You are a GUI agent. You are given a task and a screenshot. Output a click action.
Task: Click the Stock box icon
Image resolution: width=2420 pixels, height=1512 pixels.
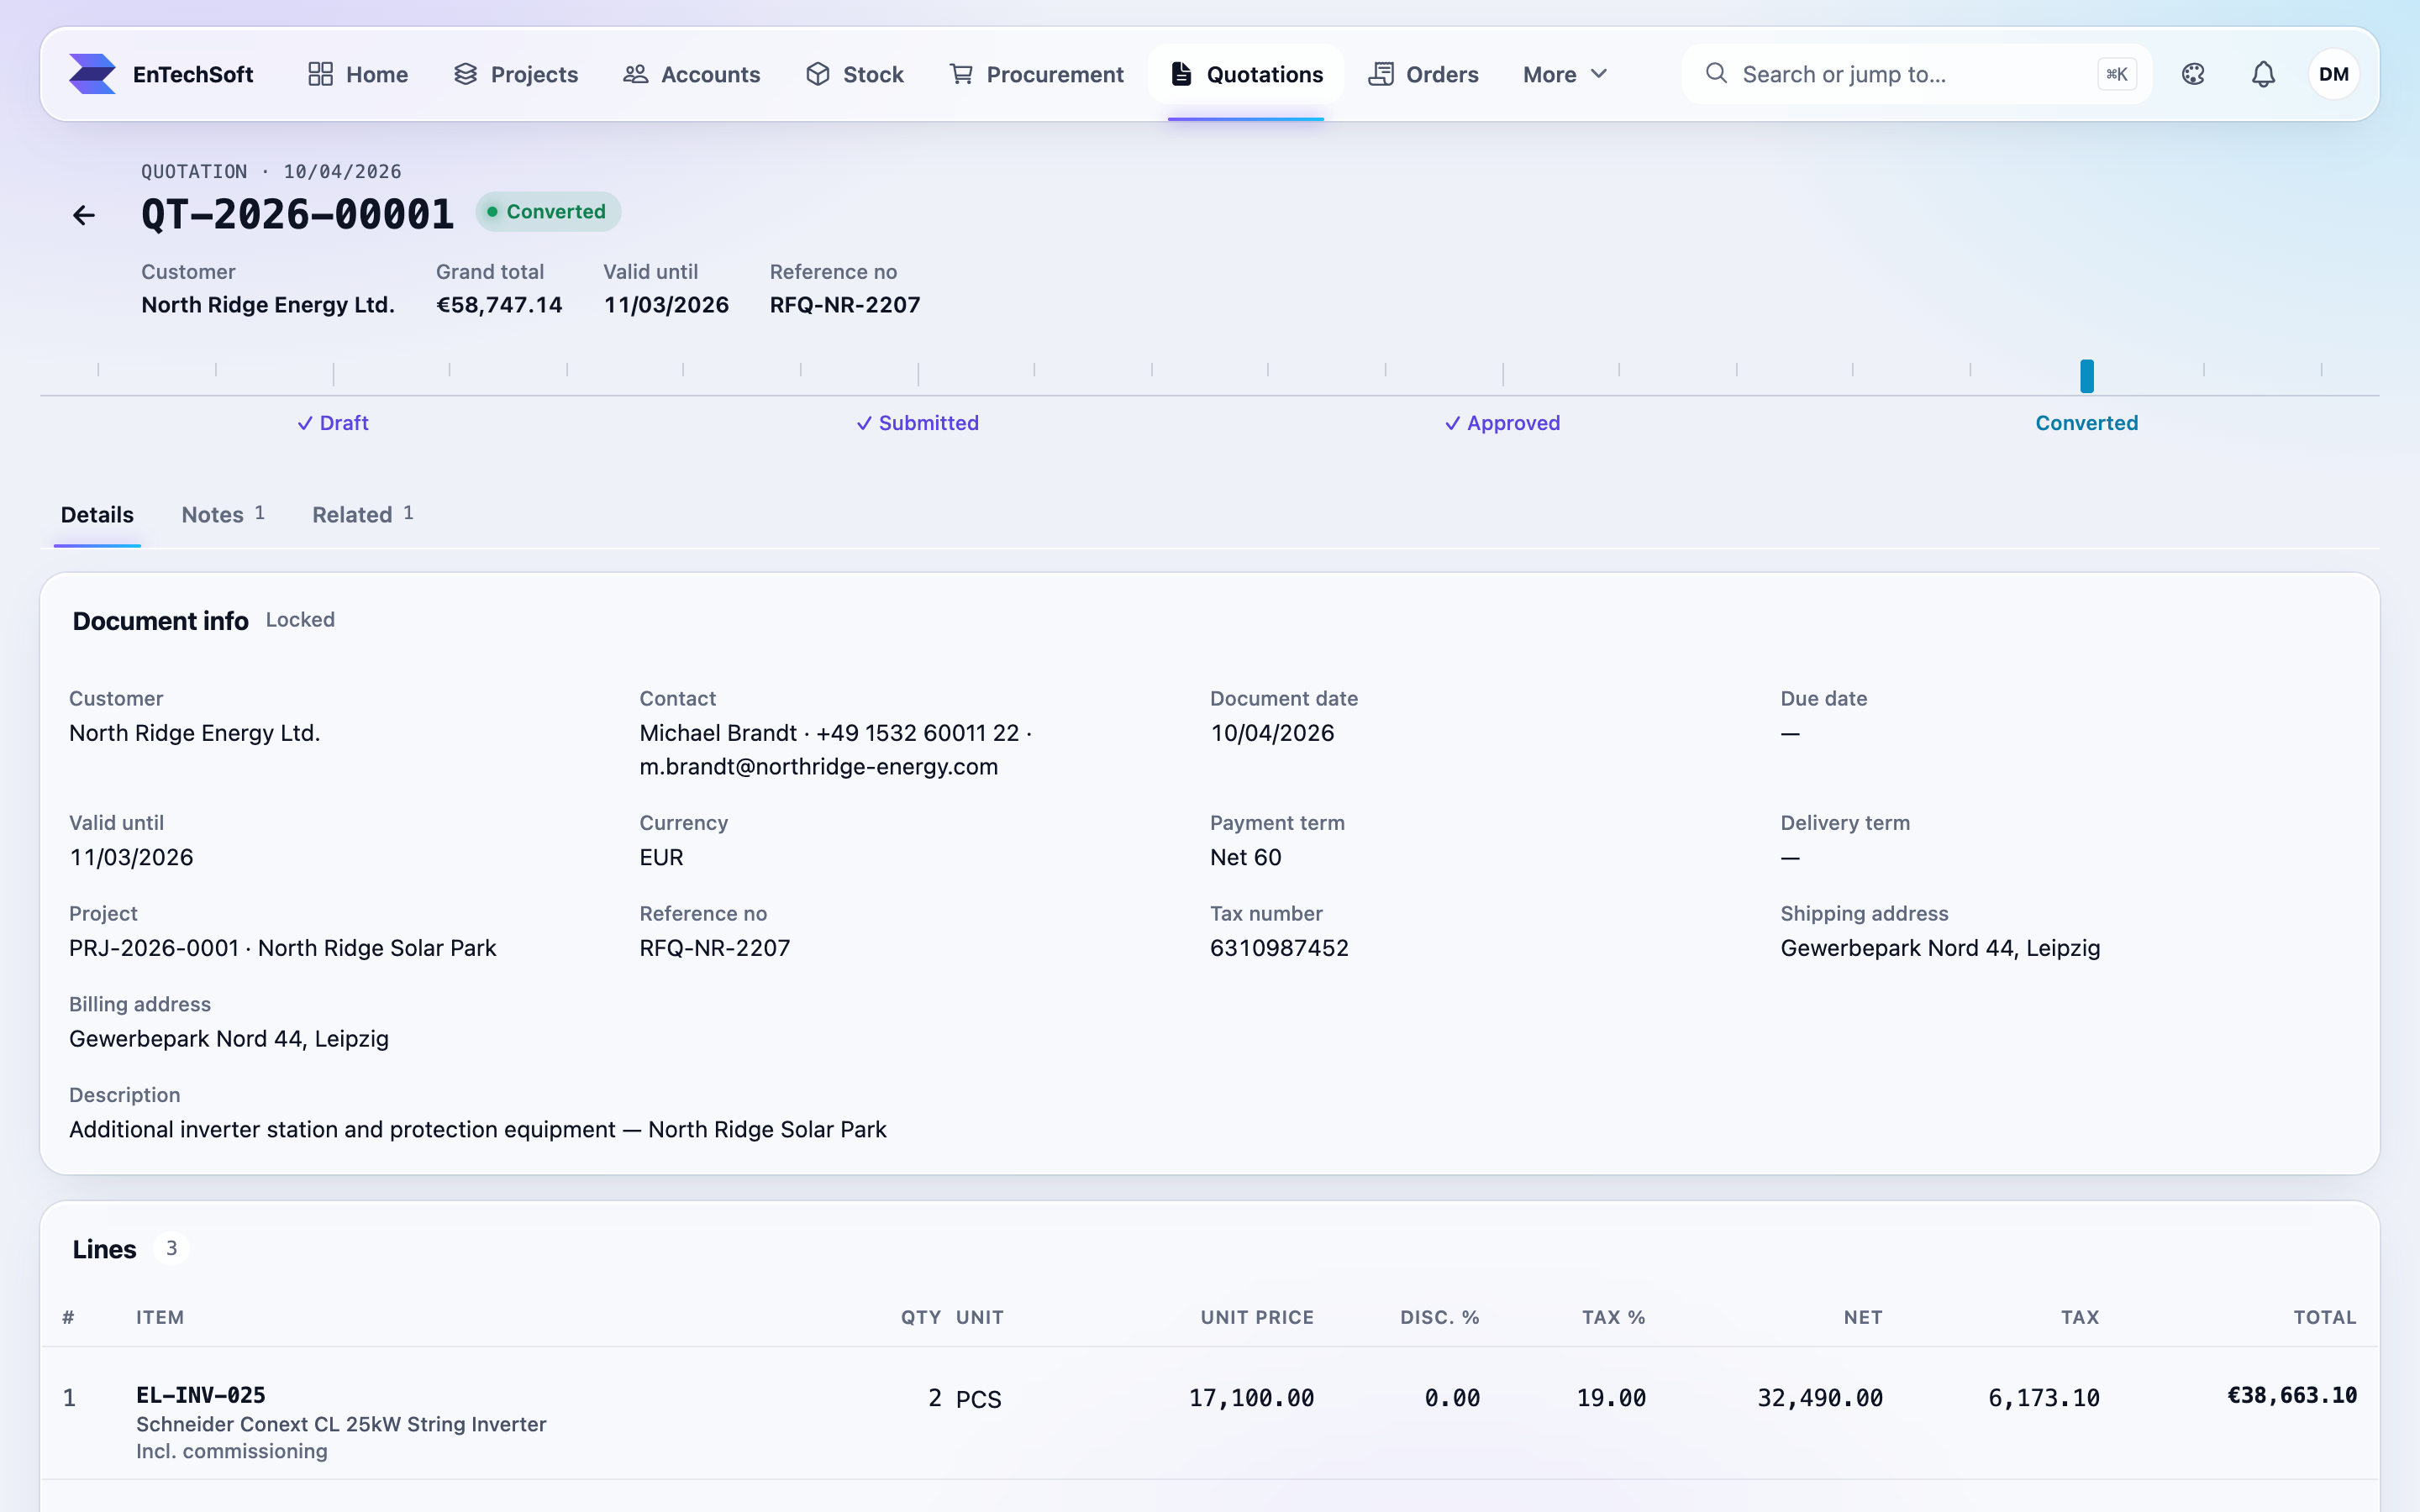coord(818,74)
